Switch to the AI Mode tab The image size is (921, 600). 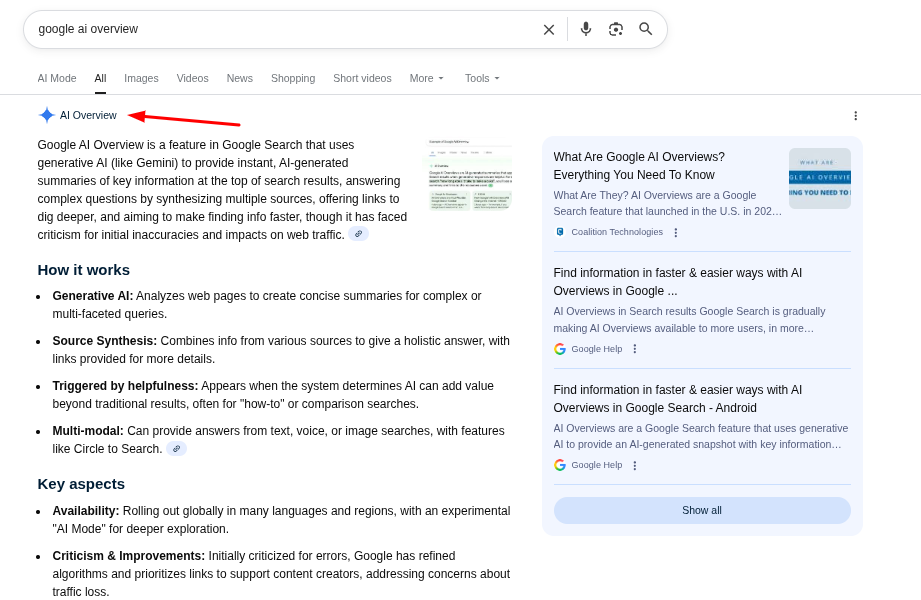pyautogui.click(x=57, y=78)
